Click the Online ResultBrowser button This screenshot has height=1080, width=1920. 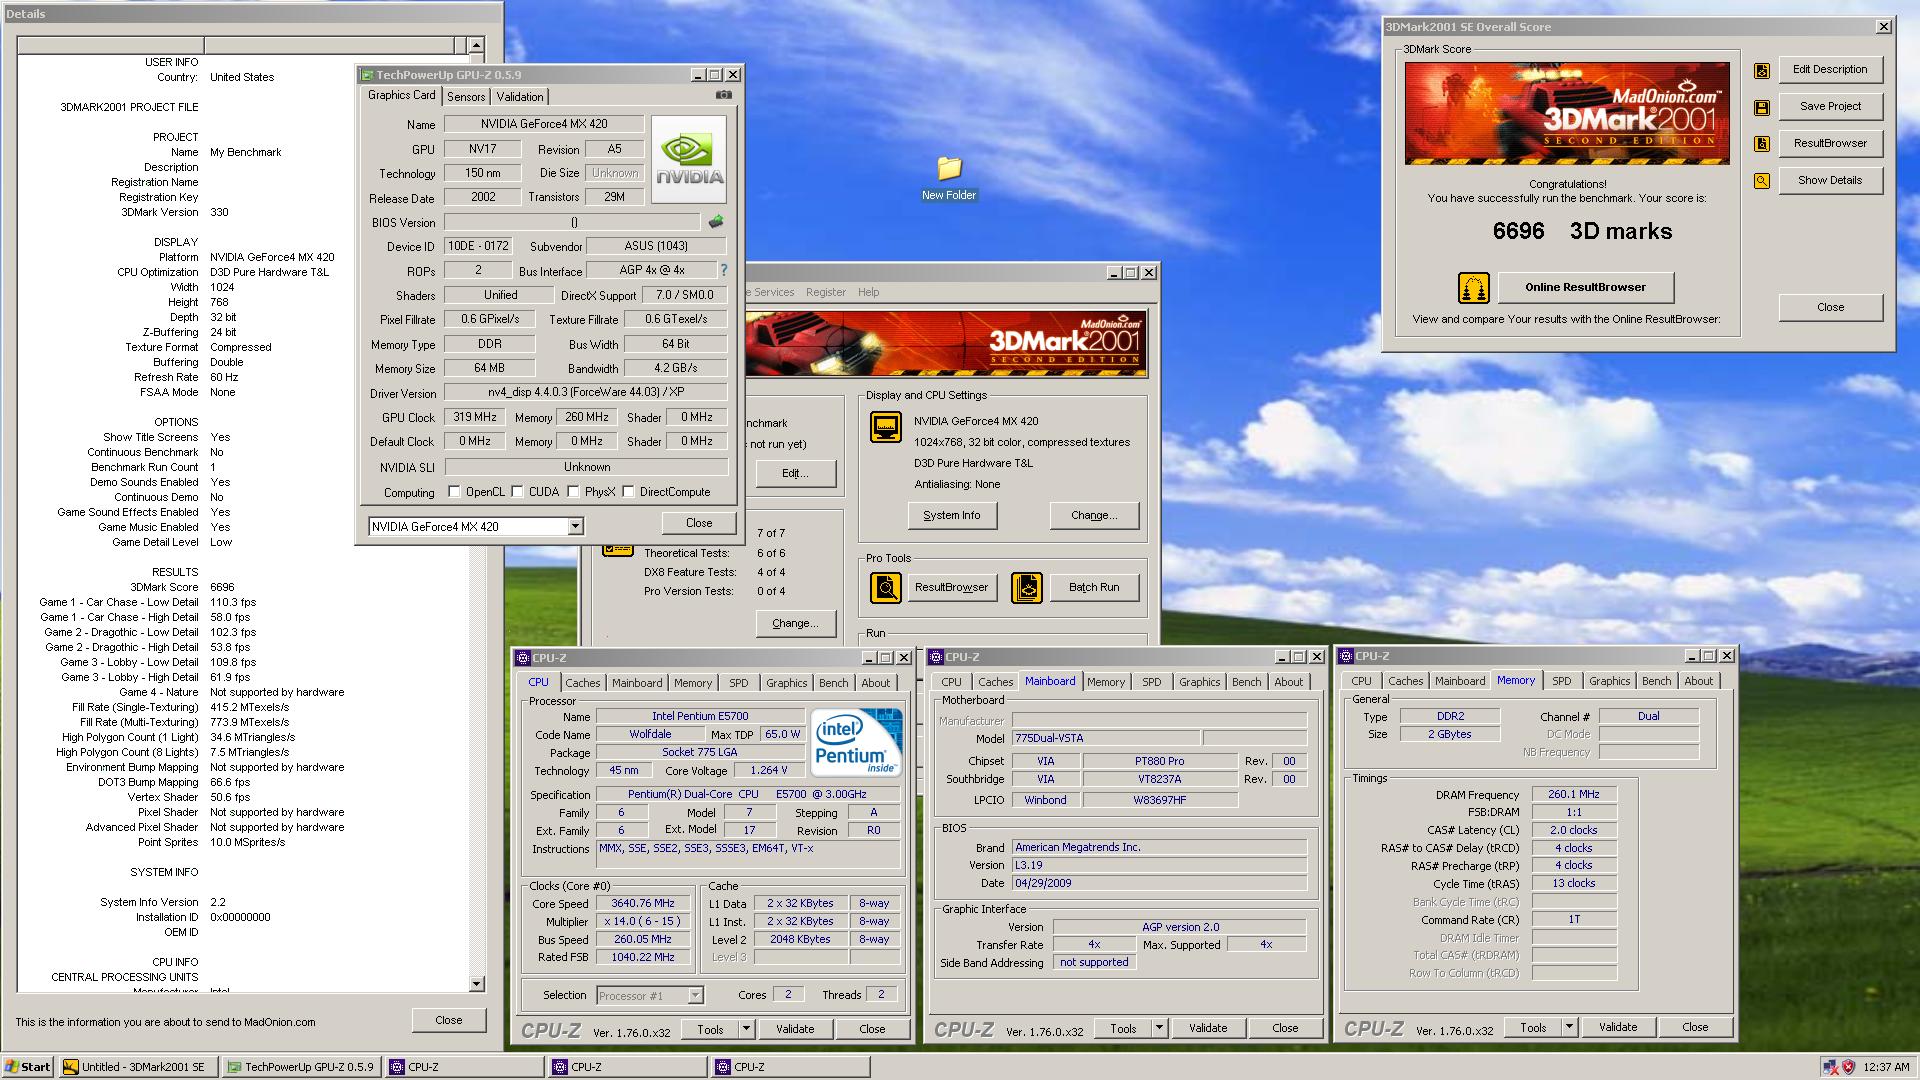click(x=1585, y=287)
